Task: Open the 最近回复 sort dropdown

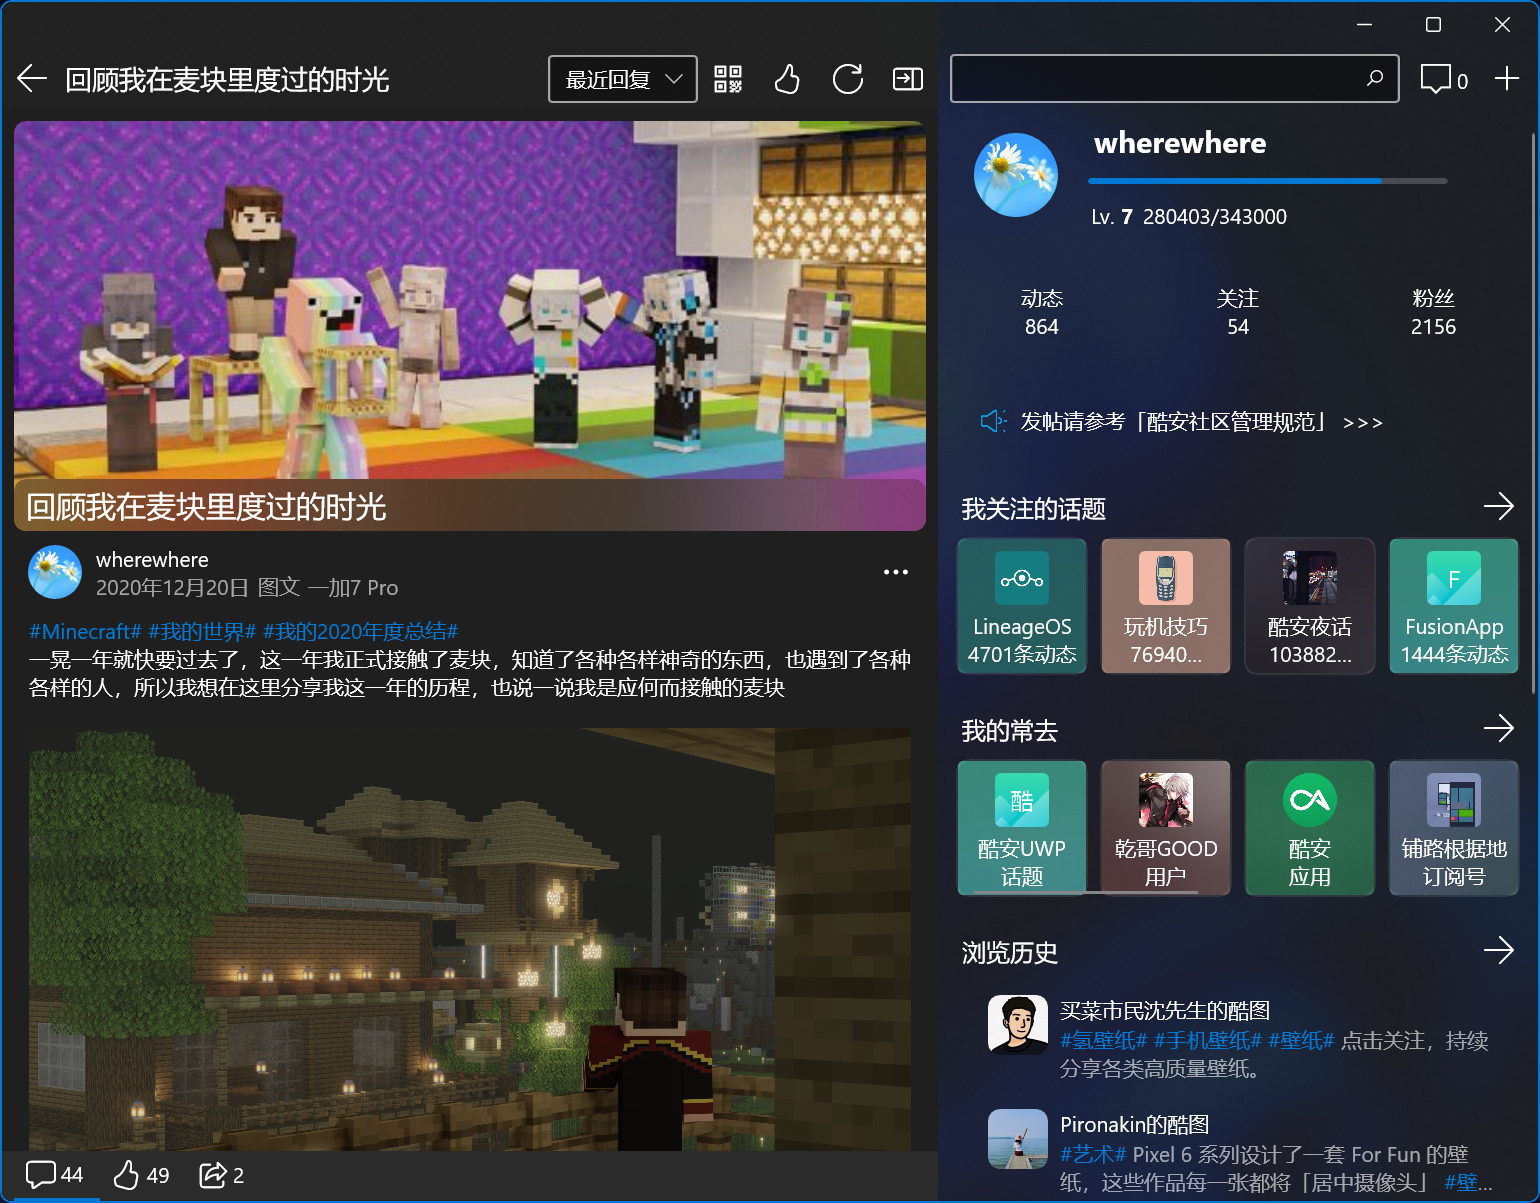Action: click(x=623, y=79)
